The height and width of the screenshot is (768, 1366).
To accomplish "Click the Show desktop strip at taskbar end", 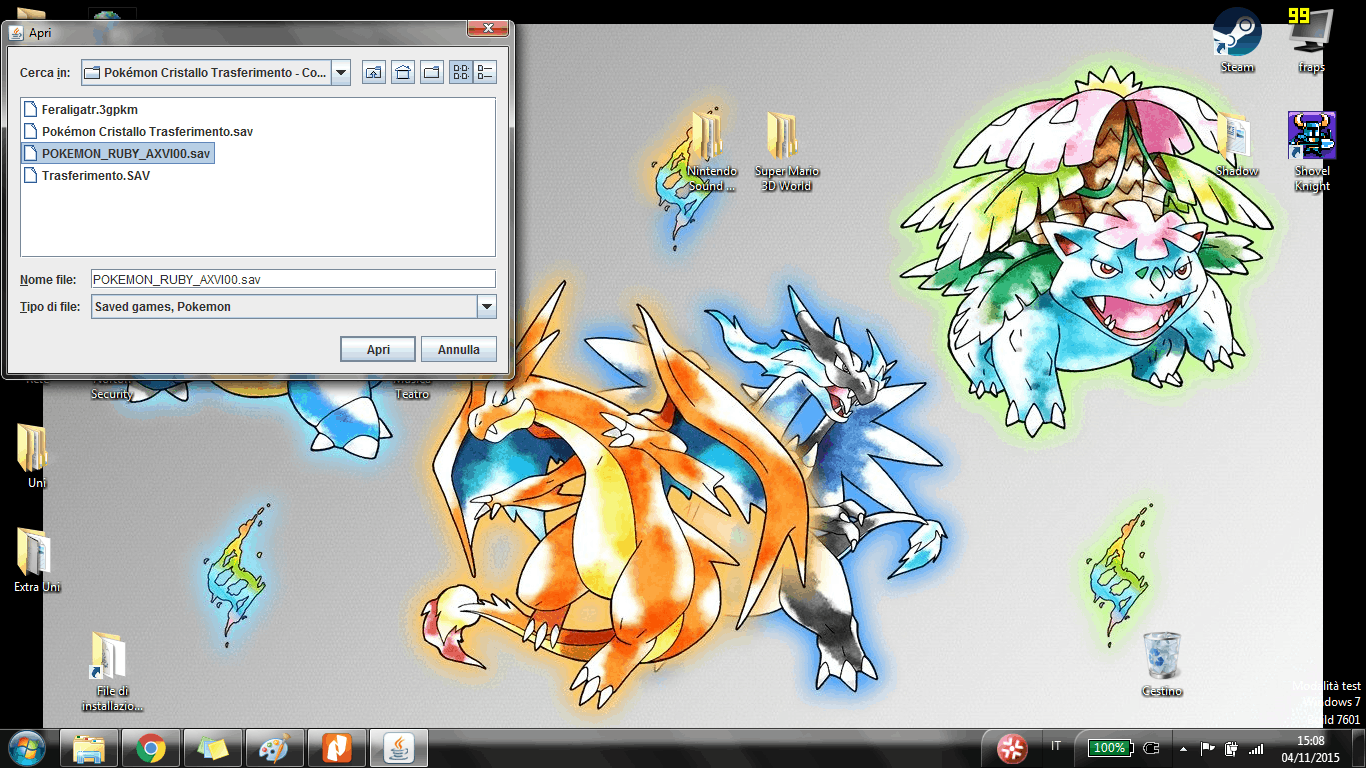I will coord(1358,748).
